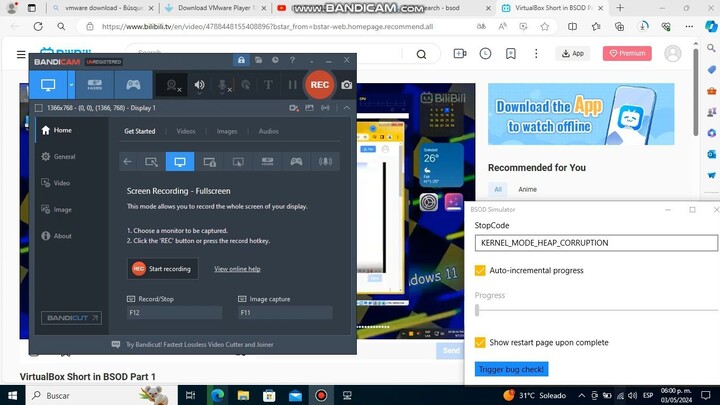Select audio only recording mode

point(325,162)
